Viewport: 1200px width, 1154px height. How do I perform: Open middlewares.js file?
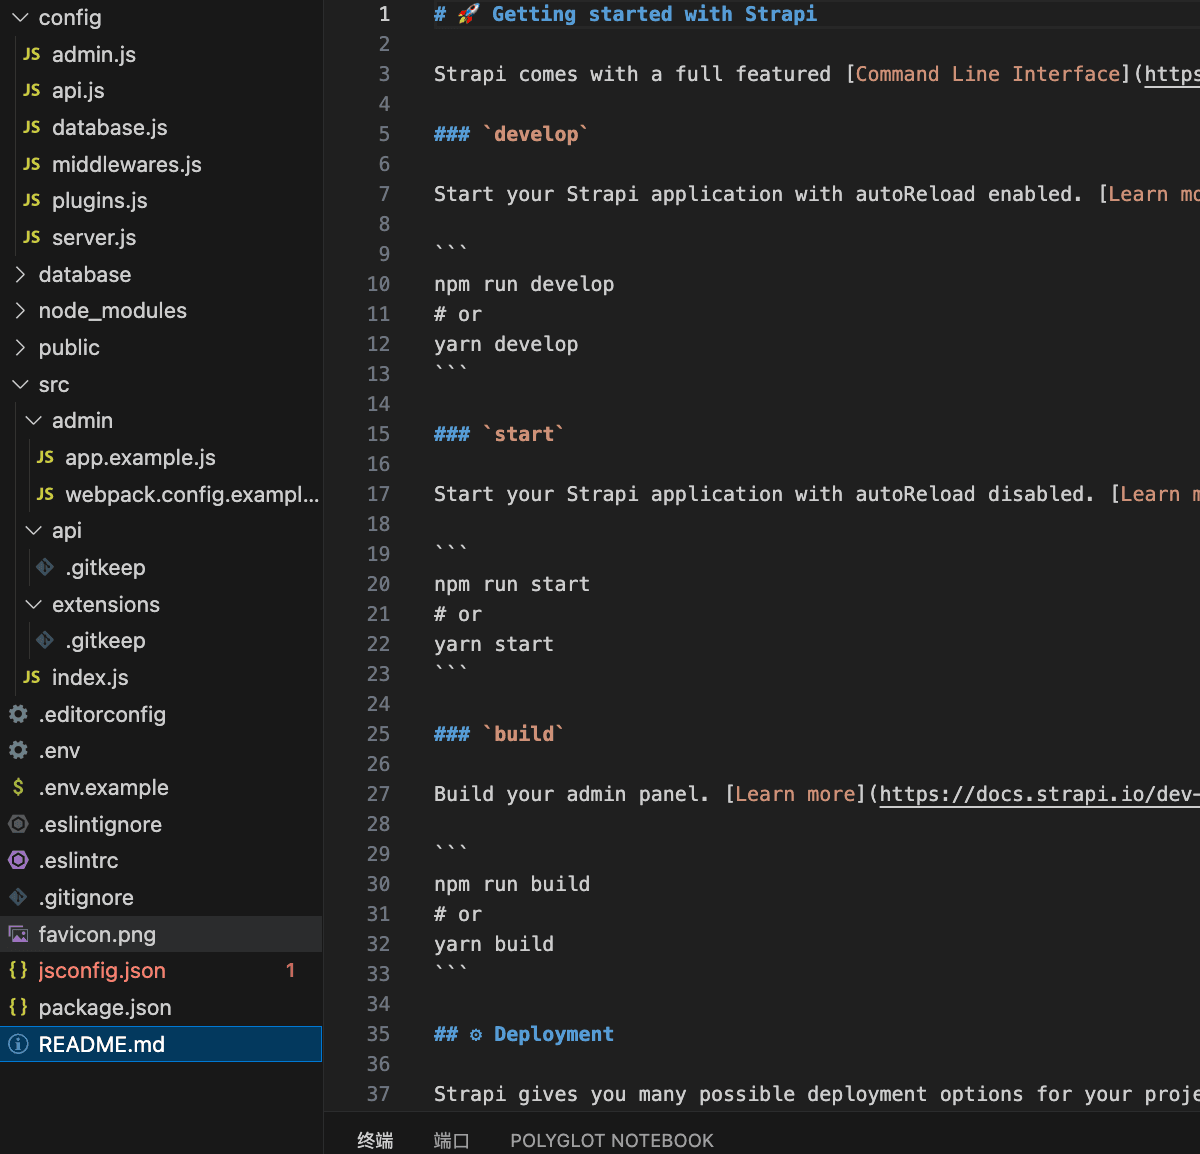coord(127,164)
